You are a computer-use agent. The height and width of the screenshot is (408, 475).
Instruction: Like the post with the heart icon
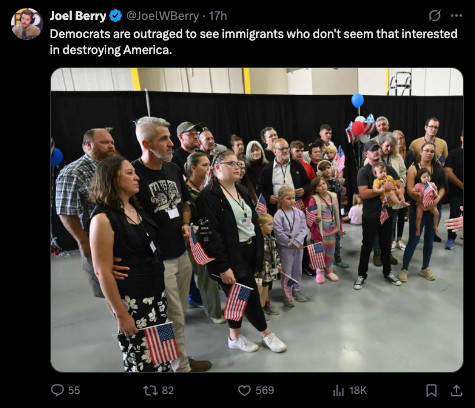[x=245, y=390]
